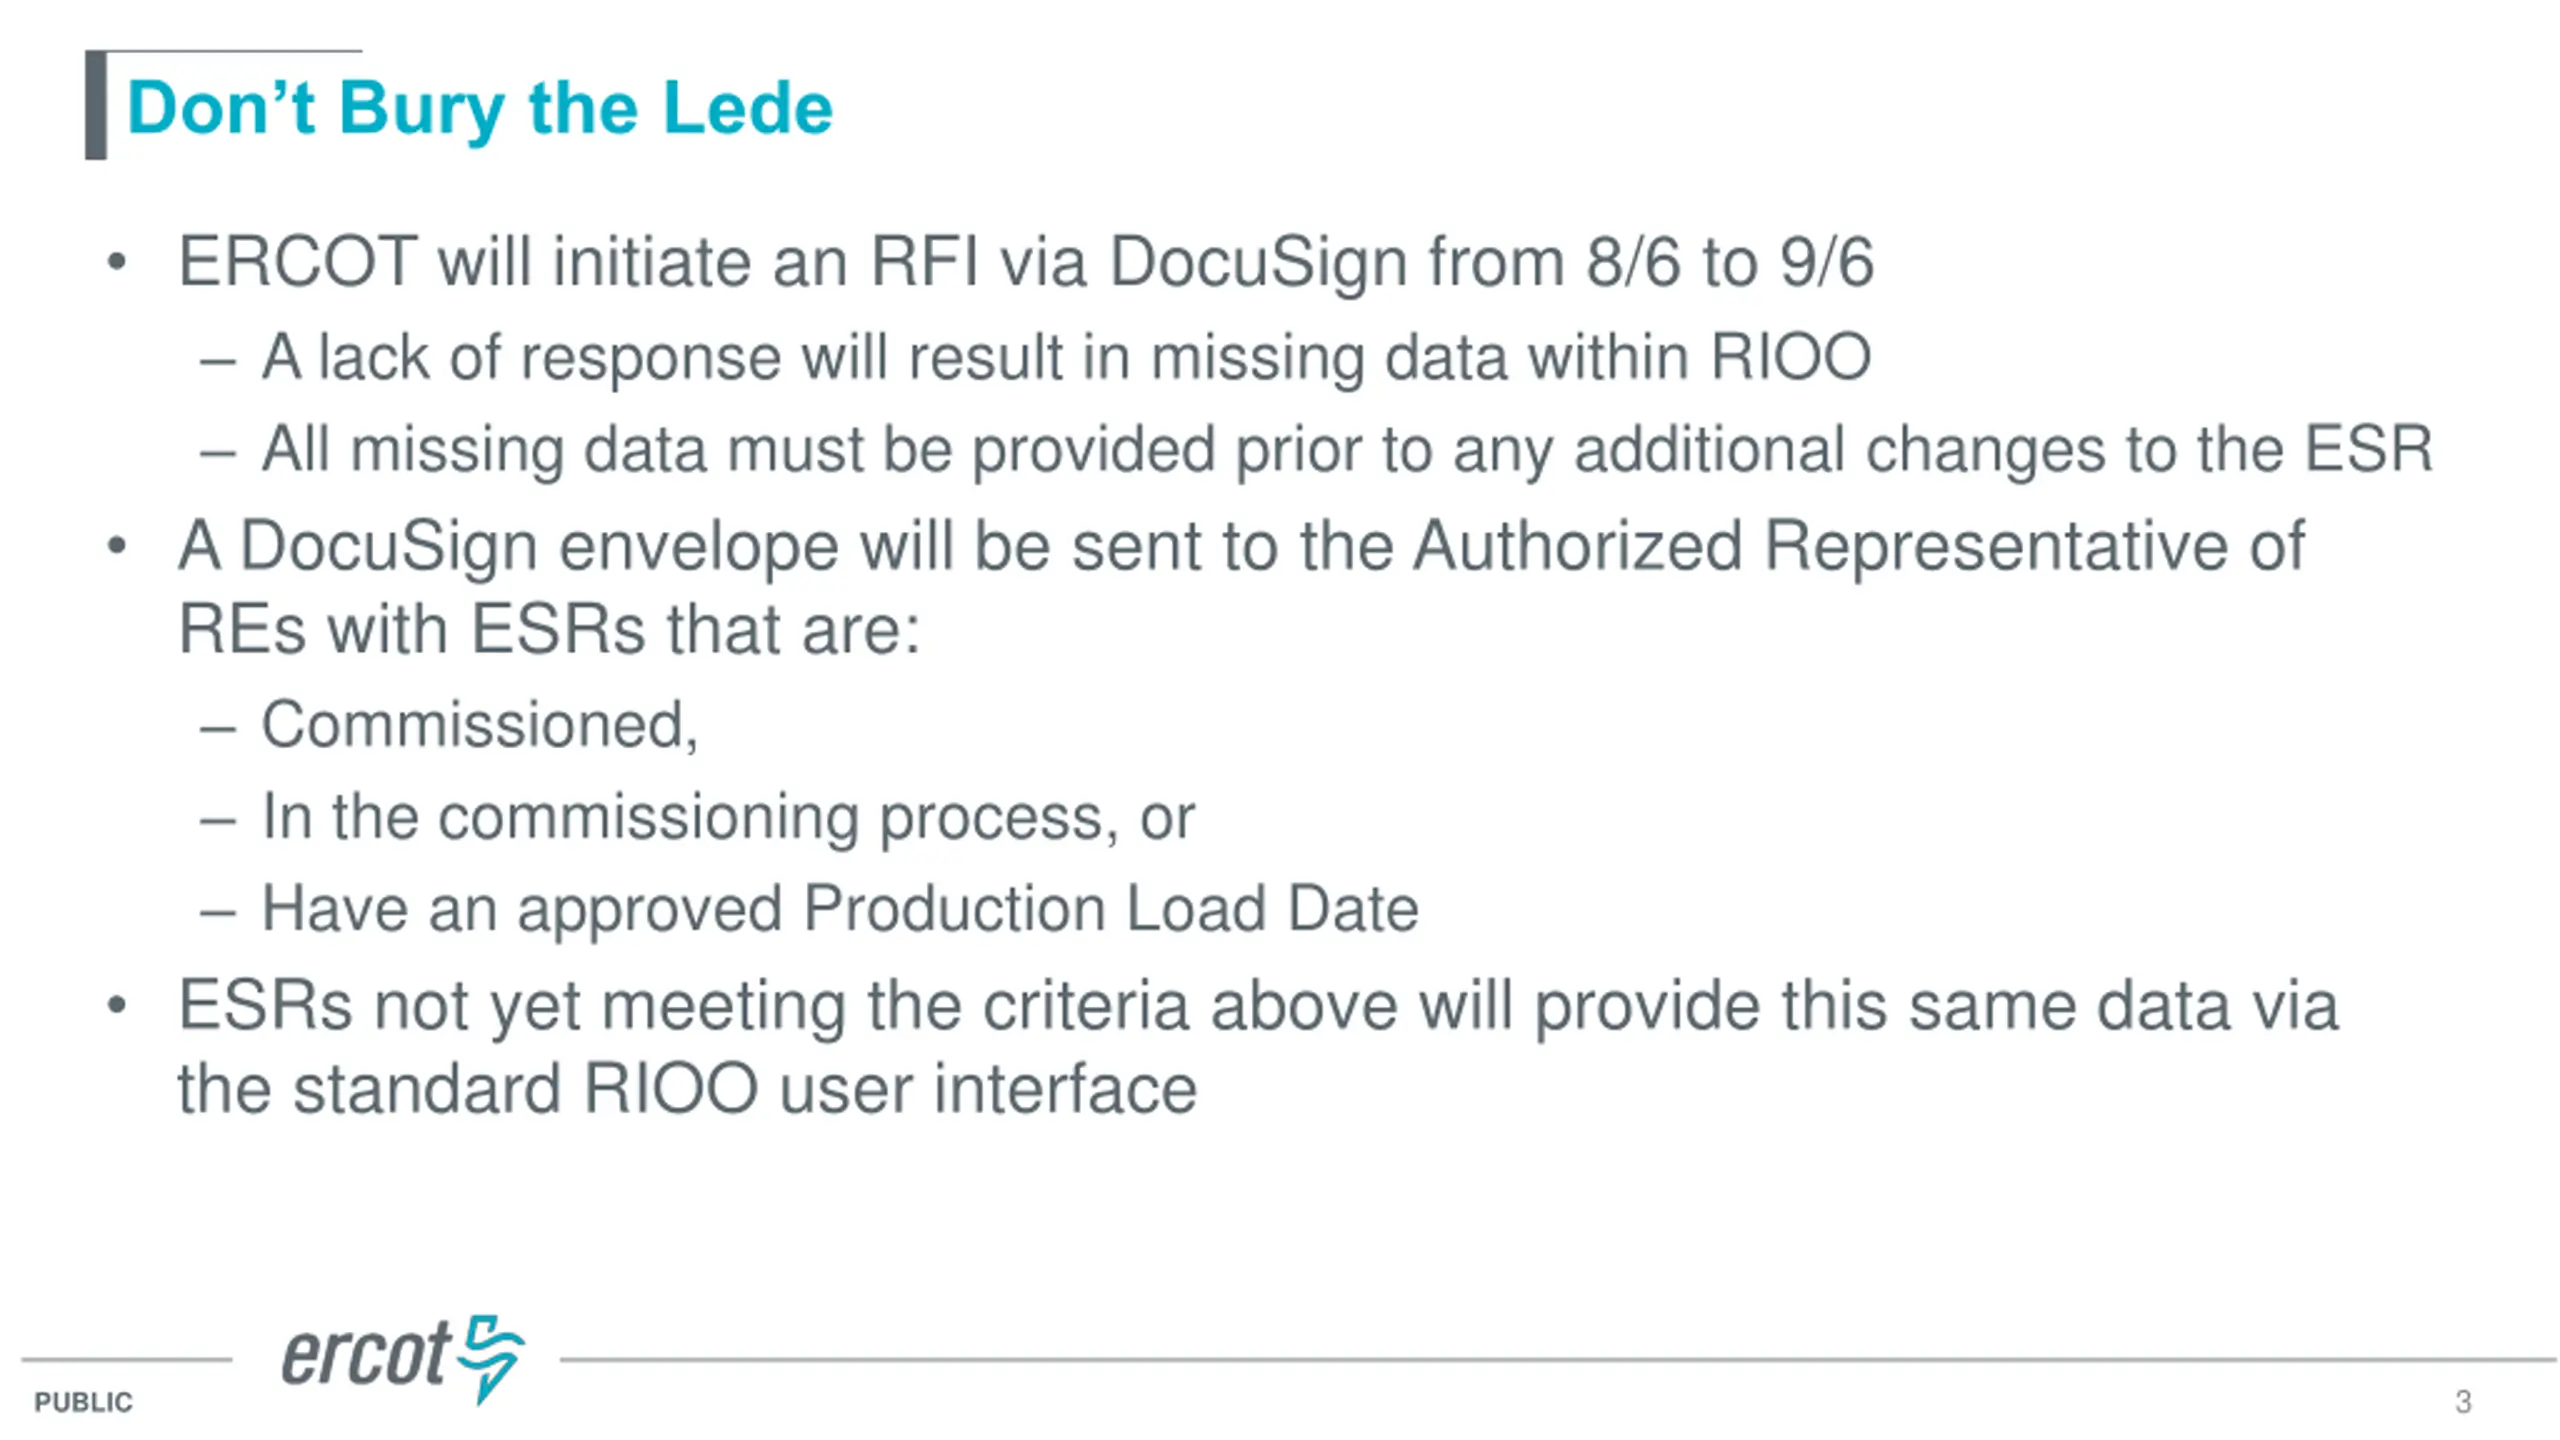Select the slide title Don't Bury the Lede
The image size is (2560, 1440).
pyautogui.click(x=480, y=108)
